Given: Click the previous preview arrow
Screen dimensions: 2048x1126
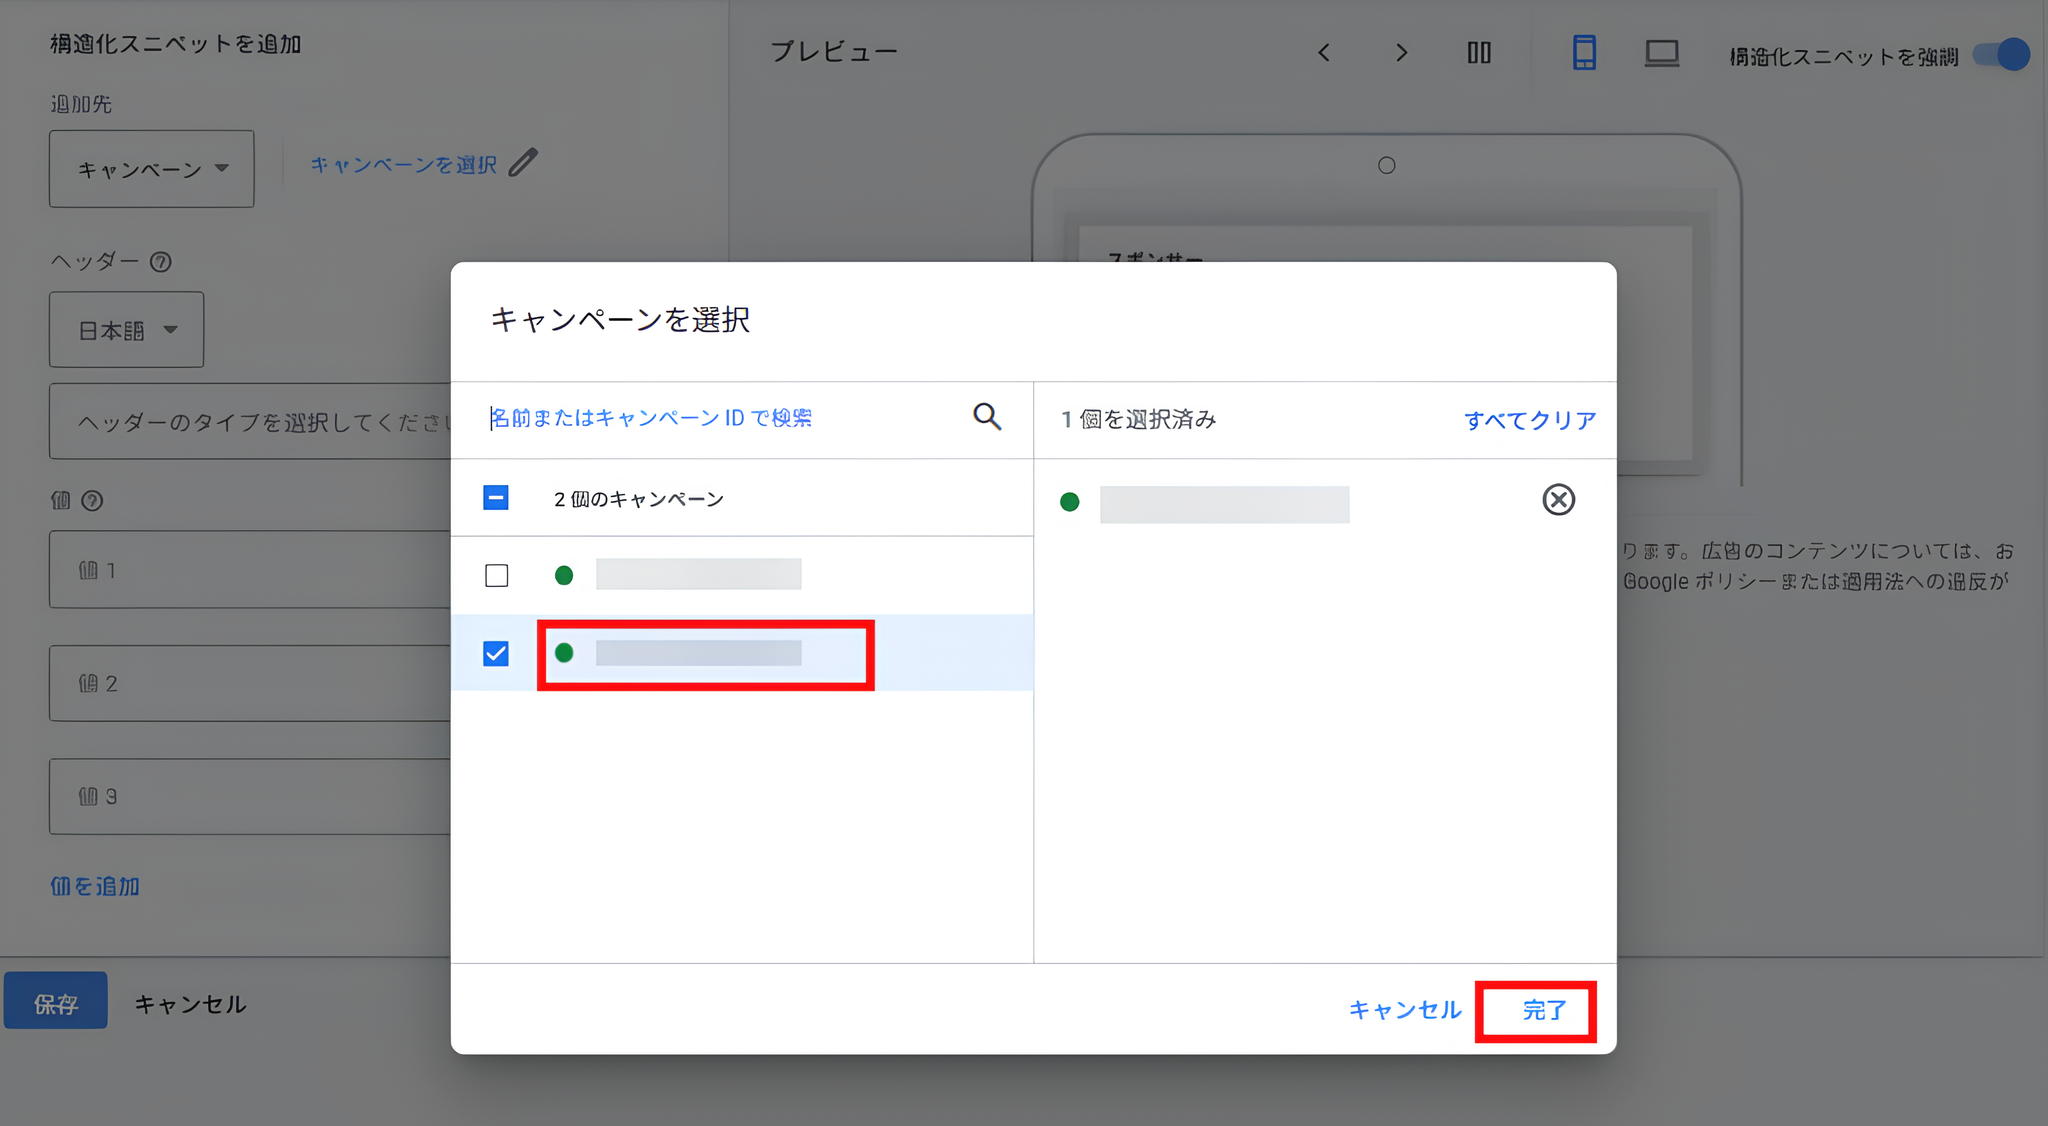Looking at the screenshot, I should 1323,52.
